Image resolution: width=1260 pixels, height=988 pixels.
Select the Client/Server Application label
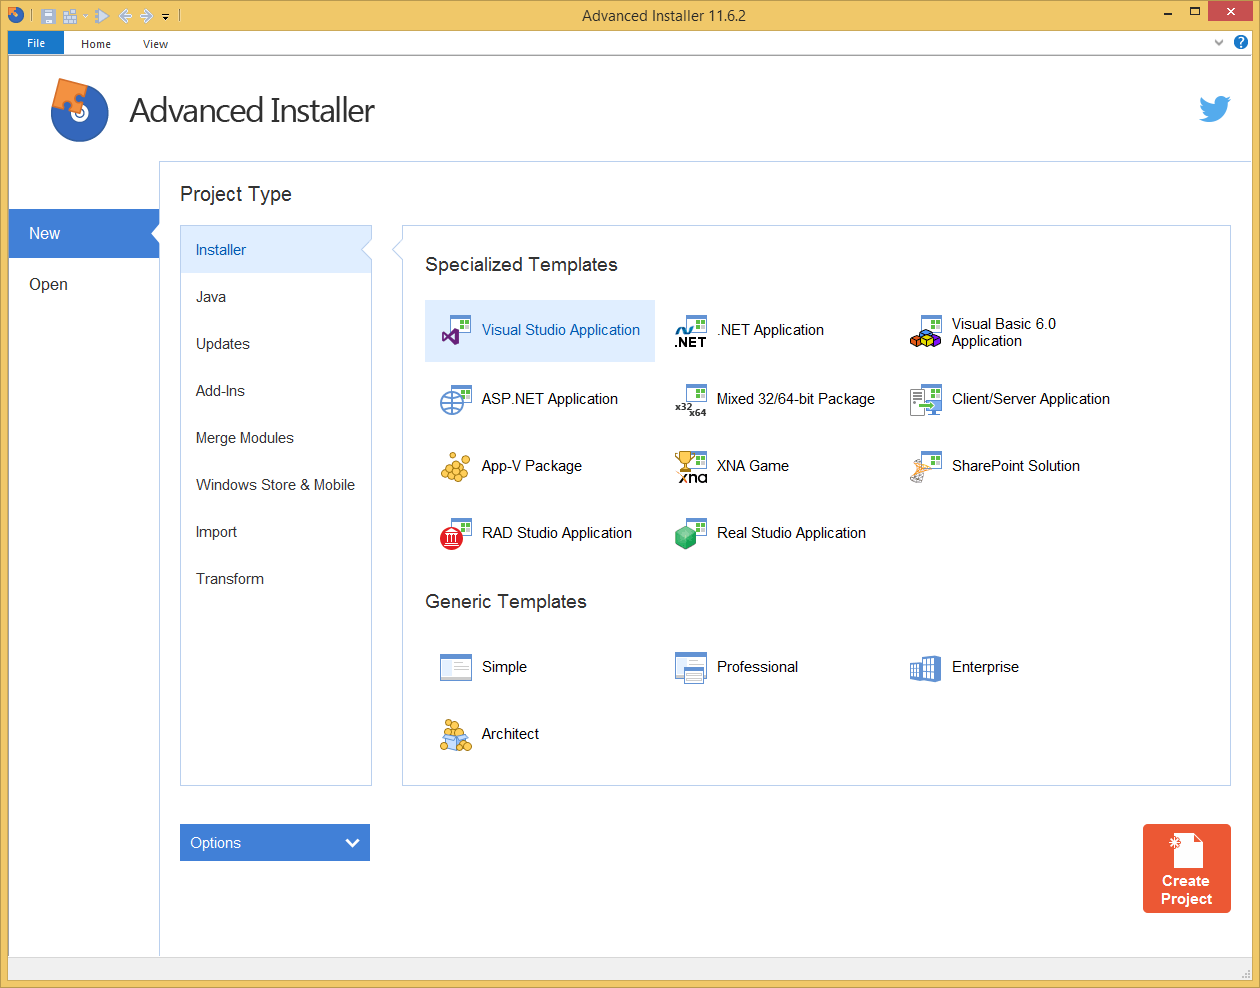click(1031, 399)
